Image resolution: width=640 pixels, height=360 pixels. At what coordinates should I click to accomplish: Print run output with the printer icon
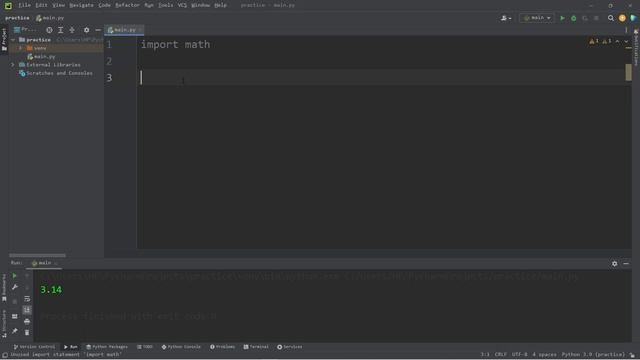click(27, 322)
